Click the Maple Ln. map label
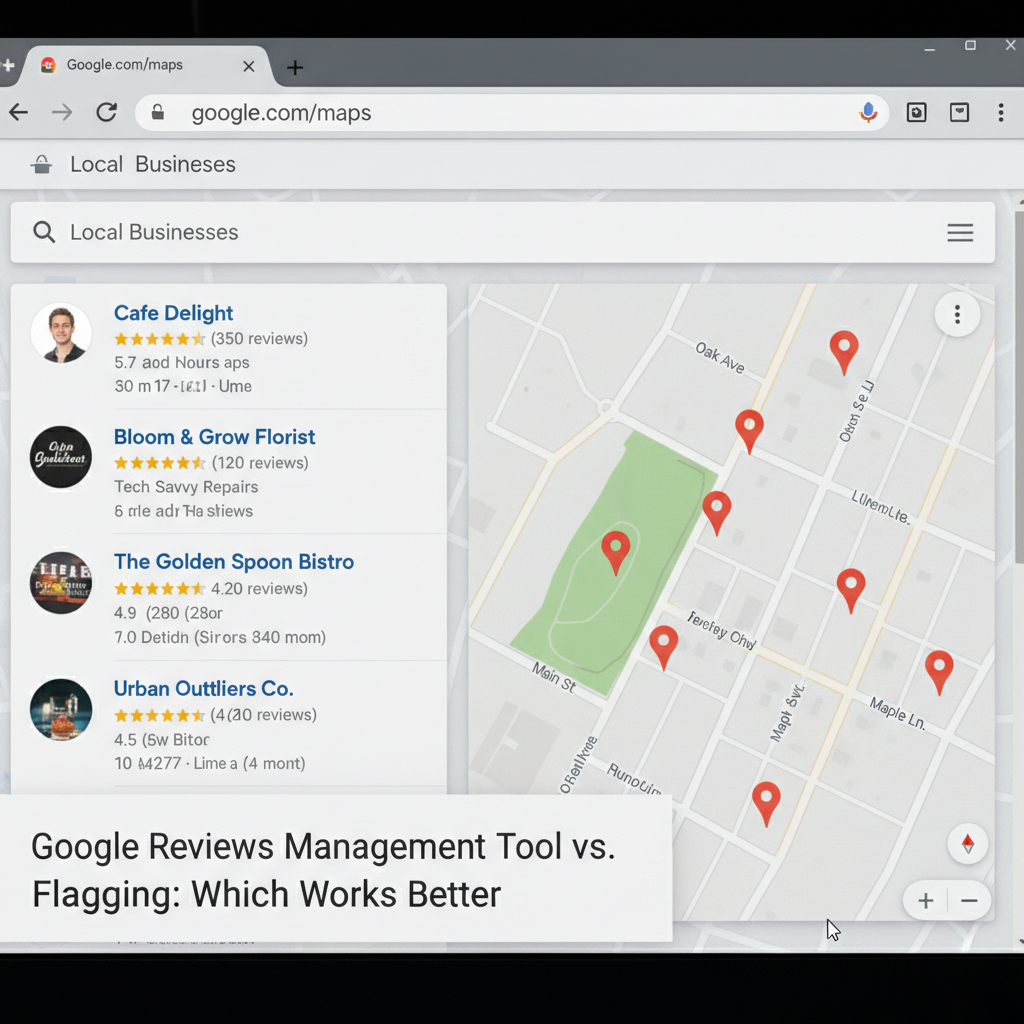The image size is (1024, 1024). coord(897,714)
